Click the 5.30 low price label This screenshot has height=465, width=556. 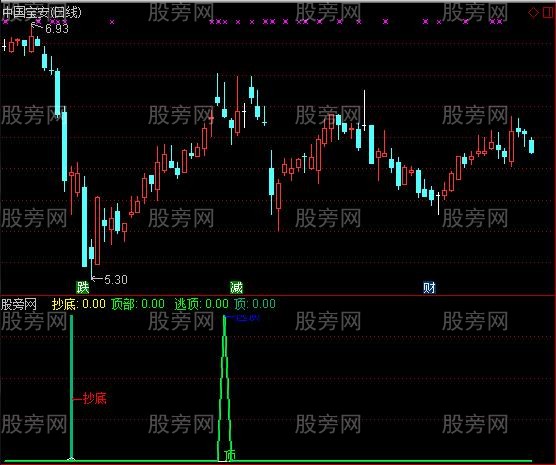pos(116,279)
